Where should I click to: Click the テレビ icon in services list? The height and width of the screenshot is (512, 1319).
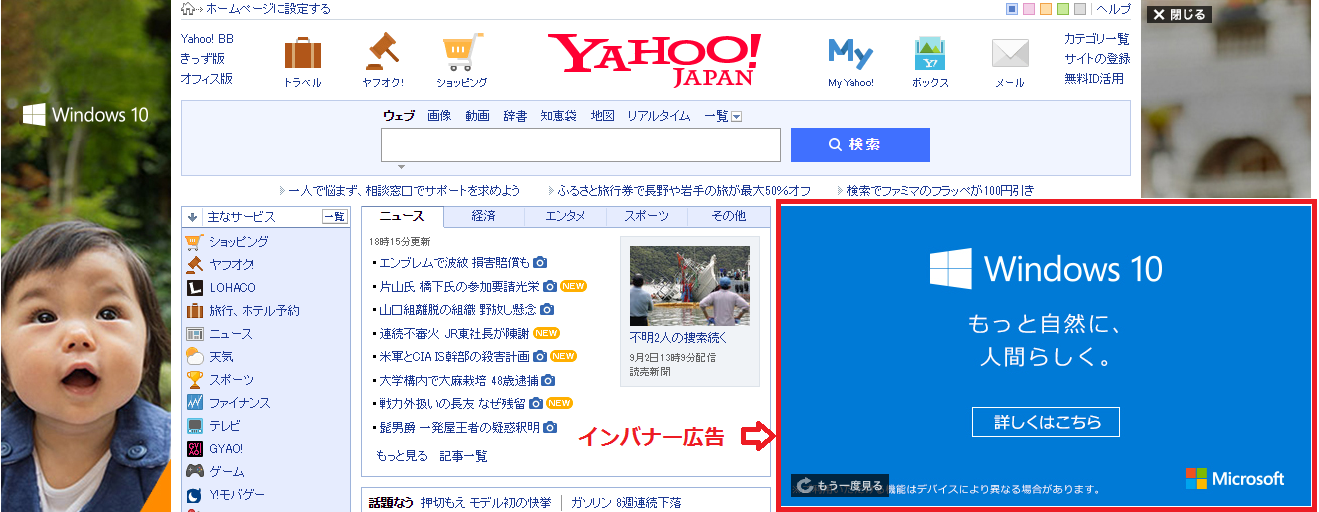(x=194, y=425)
